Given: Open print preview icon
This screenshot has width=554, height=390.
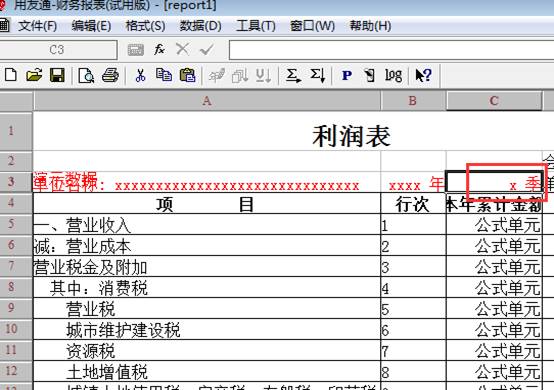Looking at the screenshot, I should 86,75.
